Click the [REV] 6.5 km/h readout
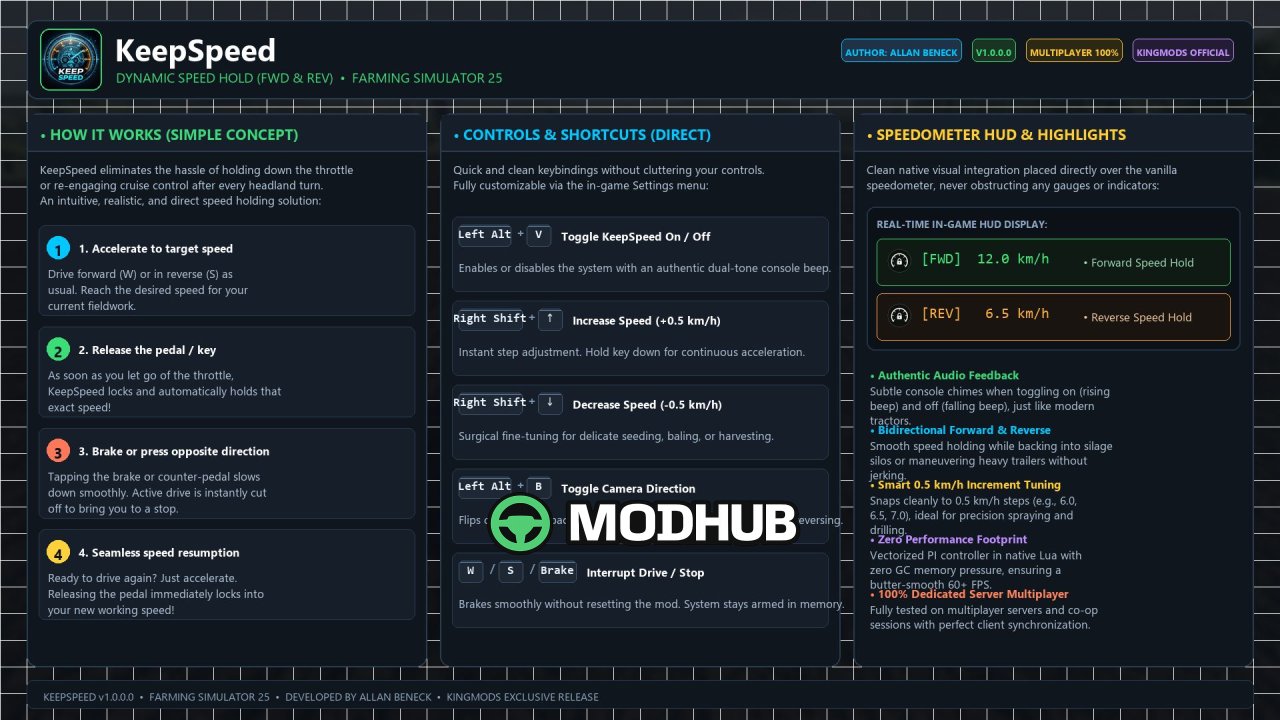Screen dimensions: 1280x720 [985, 314]
